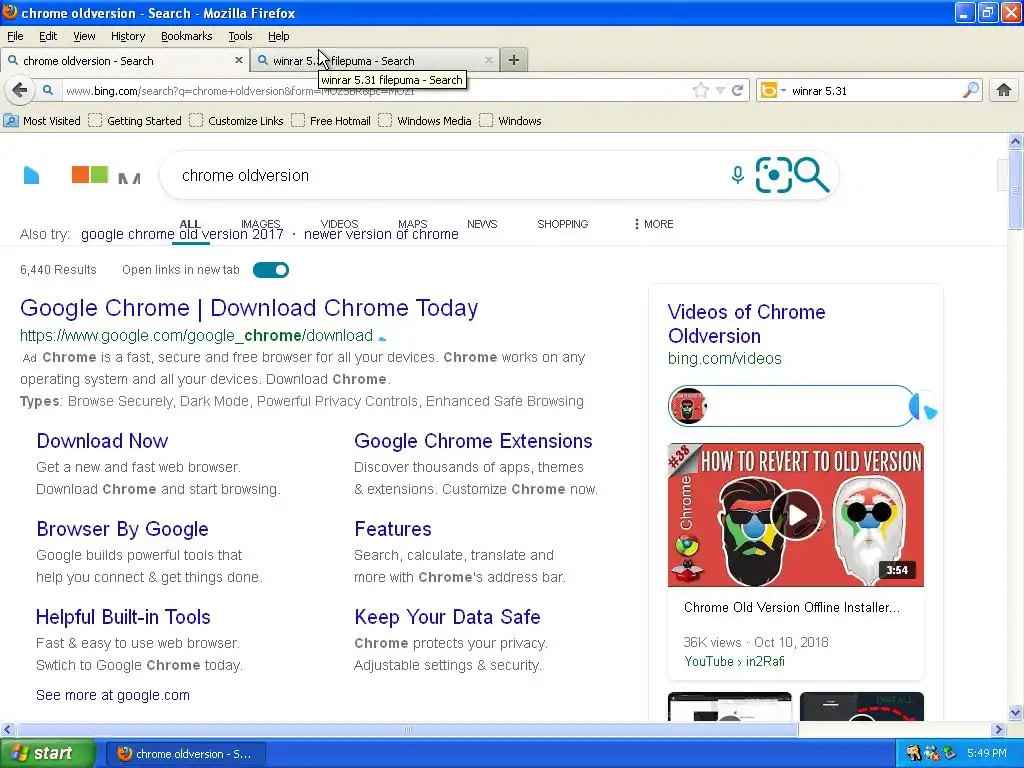Close the winrar 5.31 filepuma tab
Viewport: 1024px width, 768px height.
click(x=488, y=60)
